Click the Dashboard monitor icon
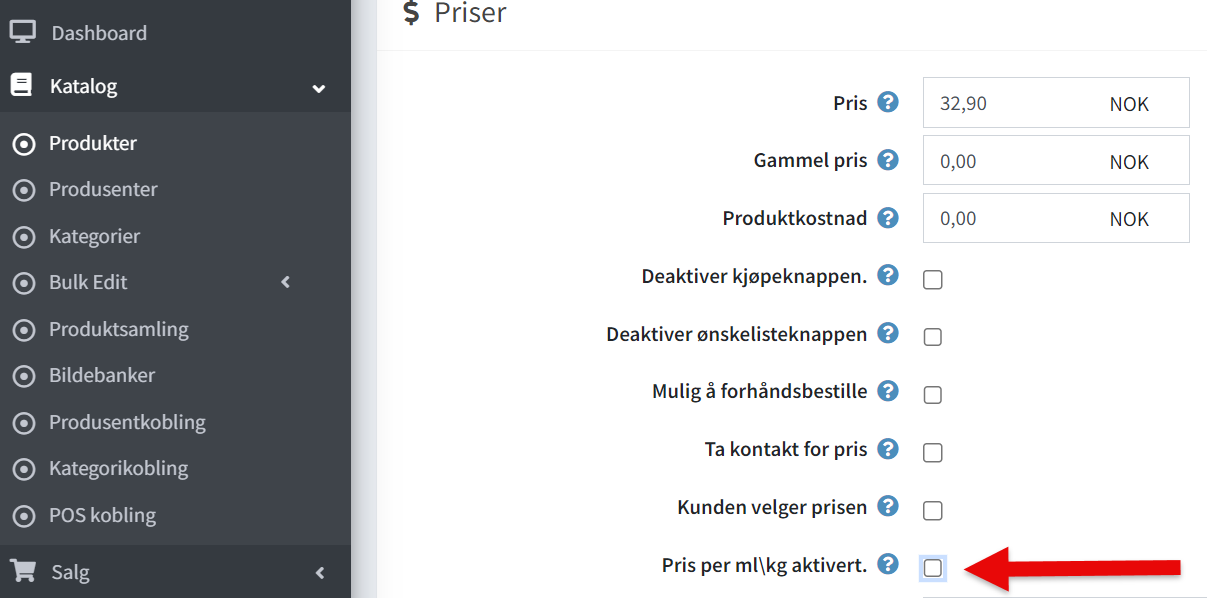The image size is (1207, 598). pos(23,33)
